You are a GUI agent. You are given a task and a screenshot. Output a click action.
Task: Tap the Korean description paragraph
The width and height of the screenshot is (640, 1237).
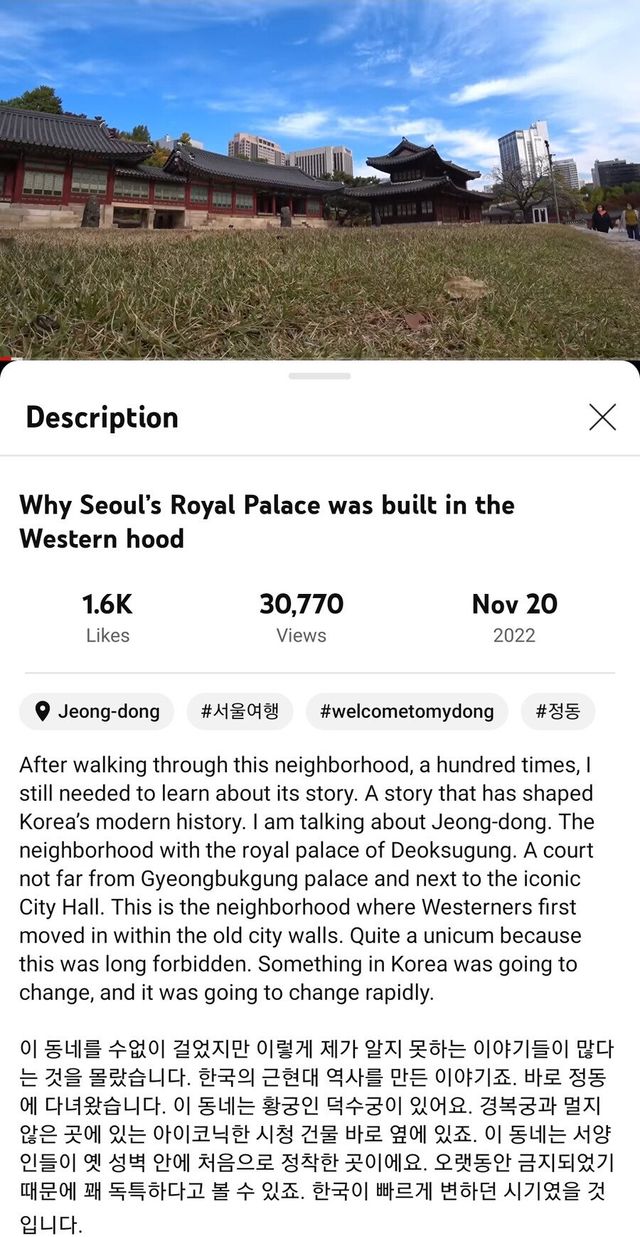316,1135
